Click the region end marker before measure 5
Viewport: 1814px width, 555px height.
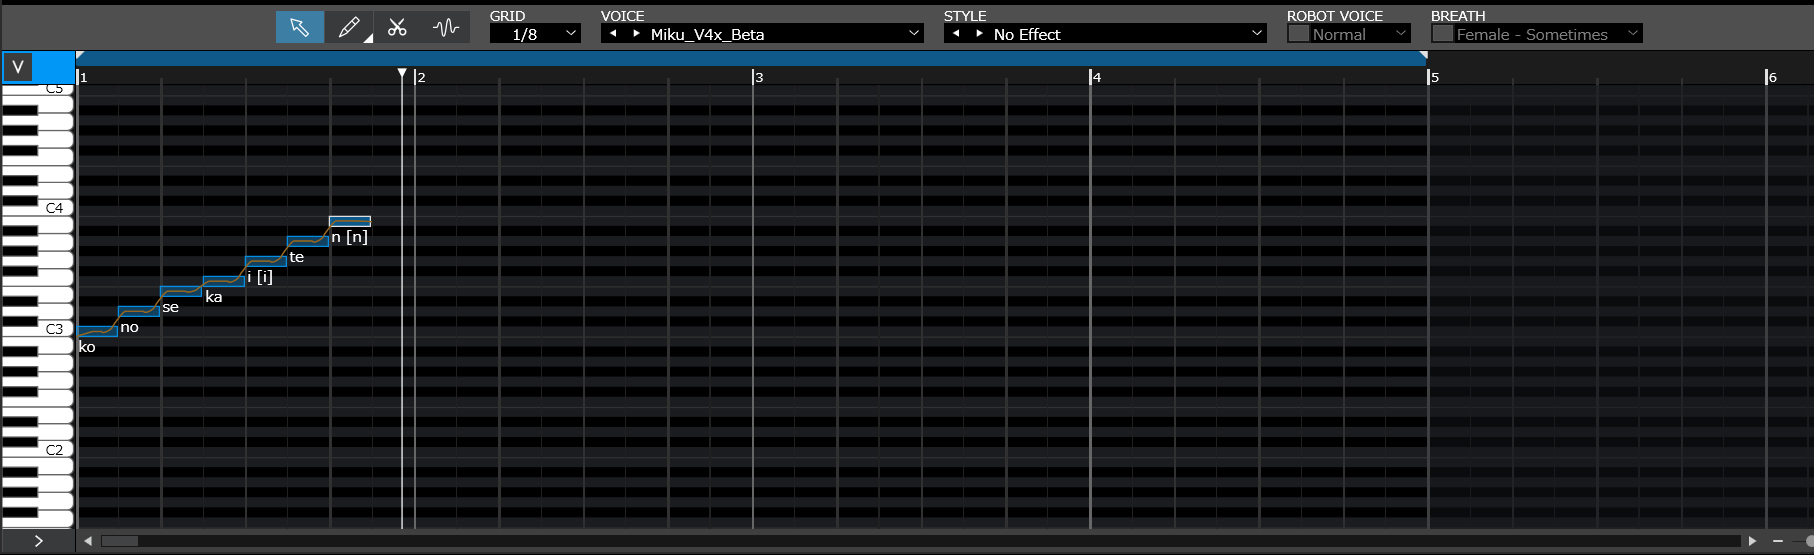[x=1423, y=57]
